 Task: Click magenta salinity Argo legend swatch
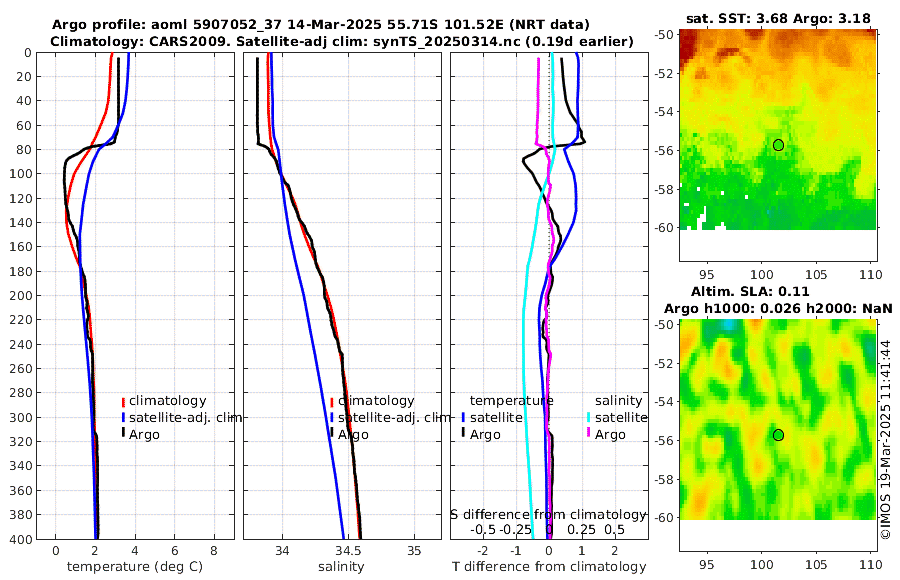(589, 434)
